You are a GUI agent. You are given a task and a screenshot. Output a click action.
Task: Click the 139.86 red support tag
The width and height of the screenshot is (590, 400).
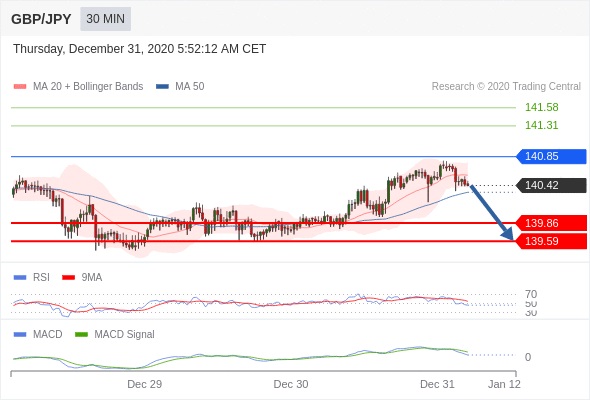[x=551, y=223]
